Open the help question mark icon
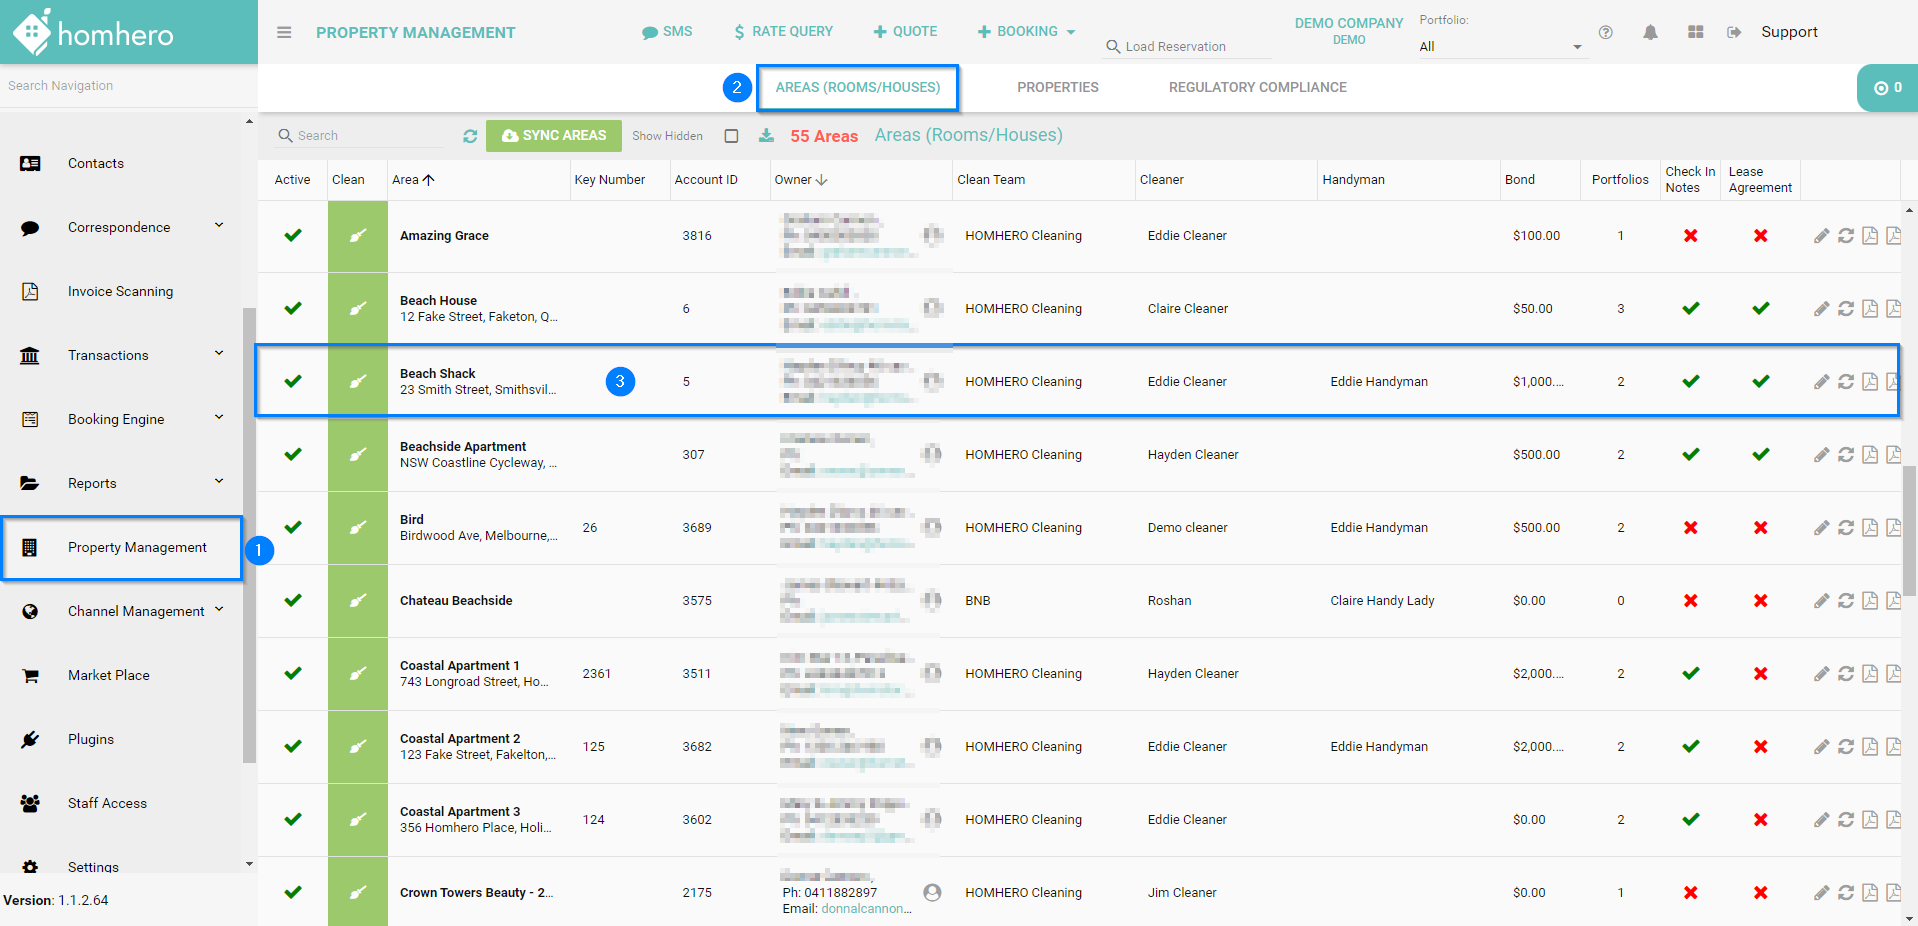 (x=1605, y=32)
